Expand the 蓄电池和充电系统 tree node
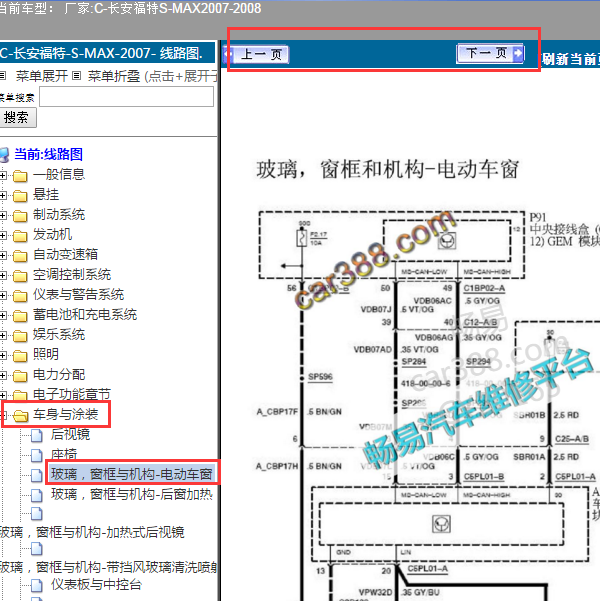The width and height of the screenshot is (600, 601). click(x=3, y=315)
